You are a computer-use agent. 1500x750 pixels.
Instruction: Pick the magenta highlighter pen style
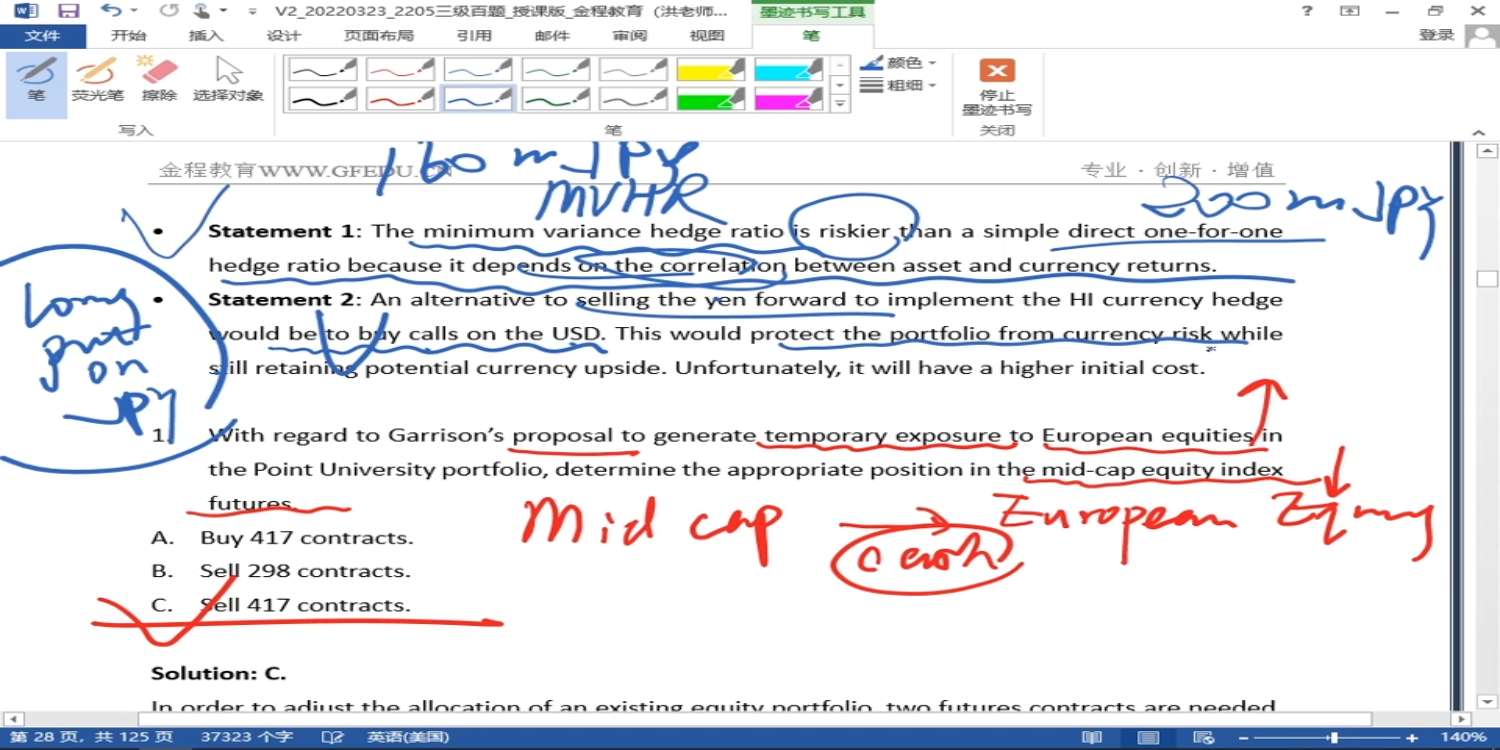click(788, 99)
